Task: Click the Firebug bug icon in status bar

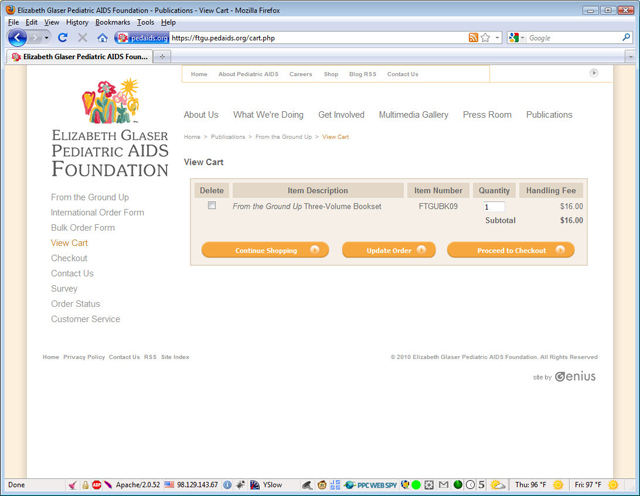Action: [x=241, y=485]
